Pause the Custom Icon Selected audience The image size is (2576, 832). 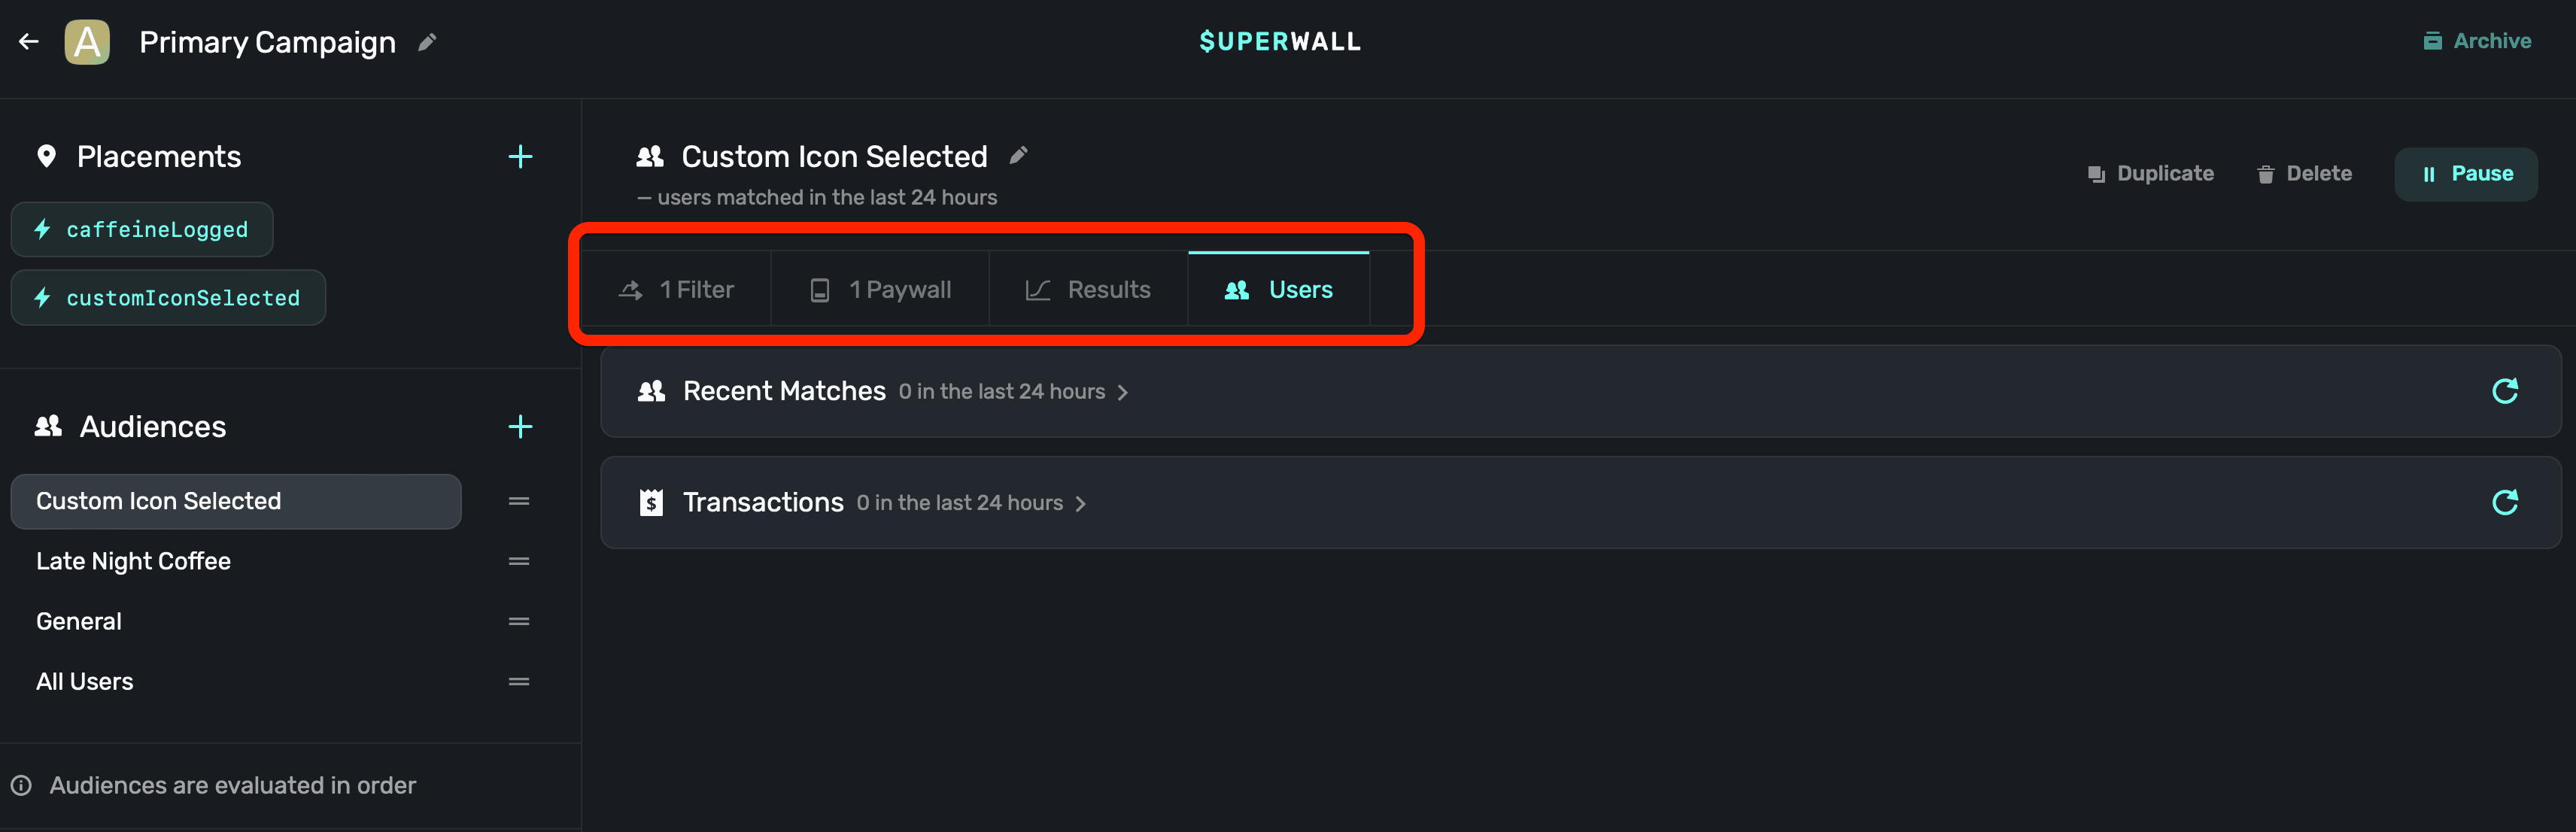[2465, 174]
